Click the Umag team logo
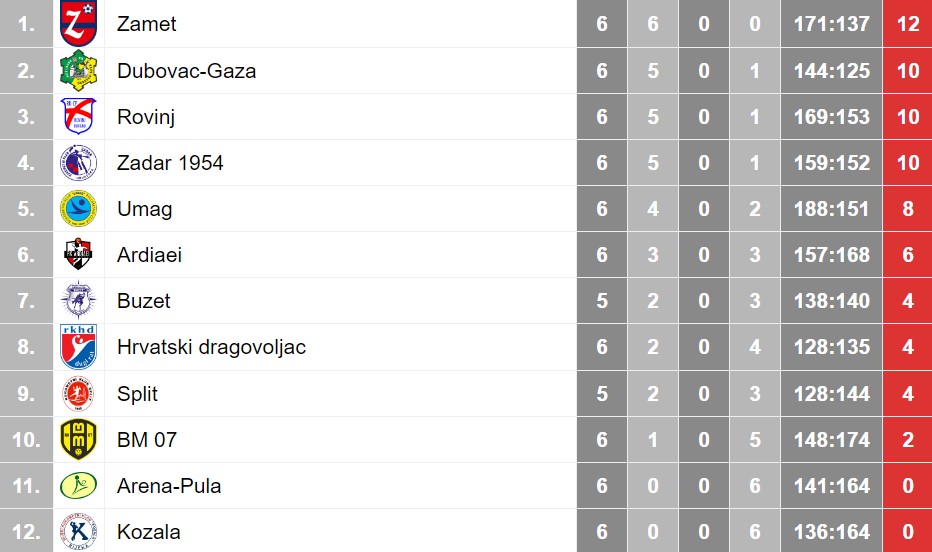The width and height of the screenshot is (932, 552). (78, 209)
